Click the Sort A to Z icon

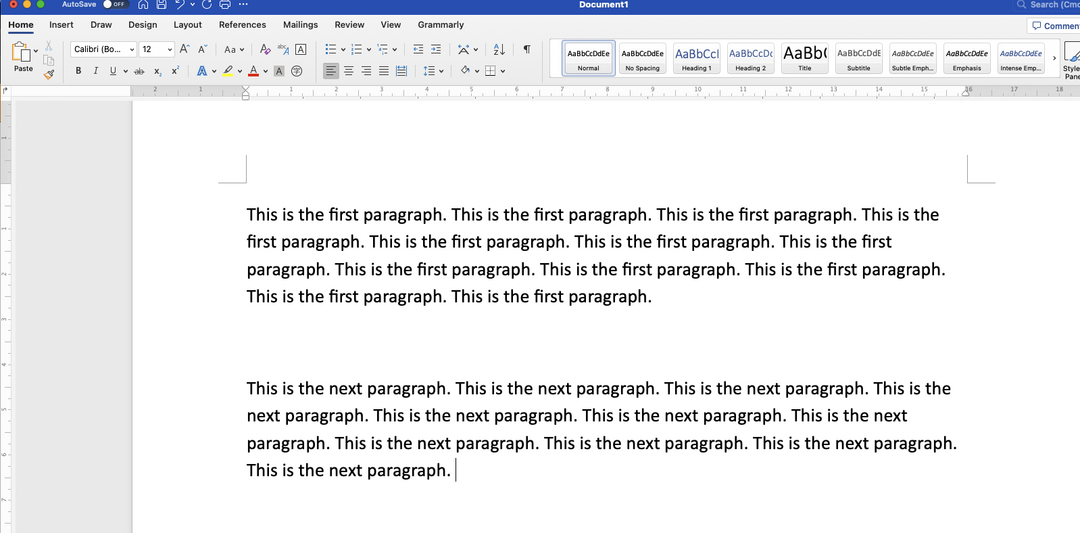[x=499, y=49]
